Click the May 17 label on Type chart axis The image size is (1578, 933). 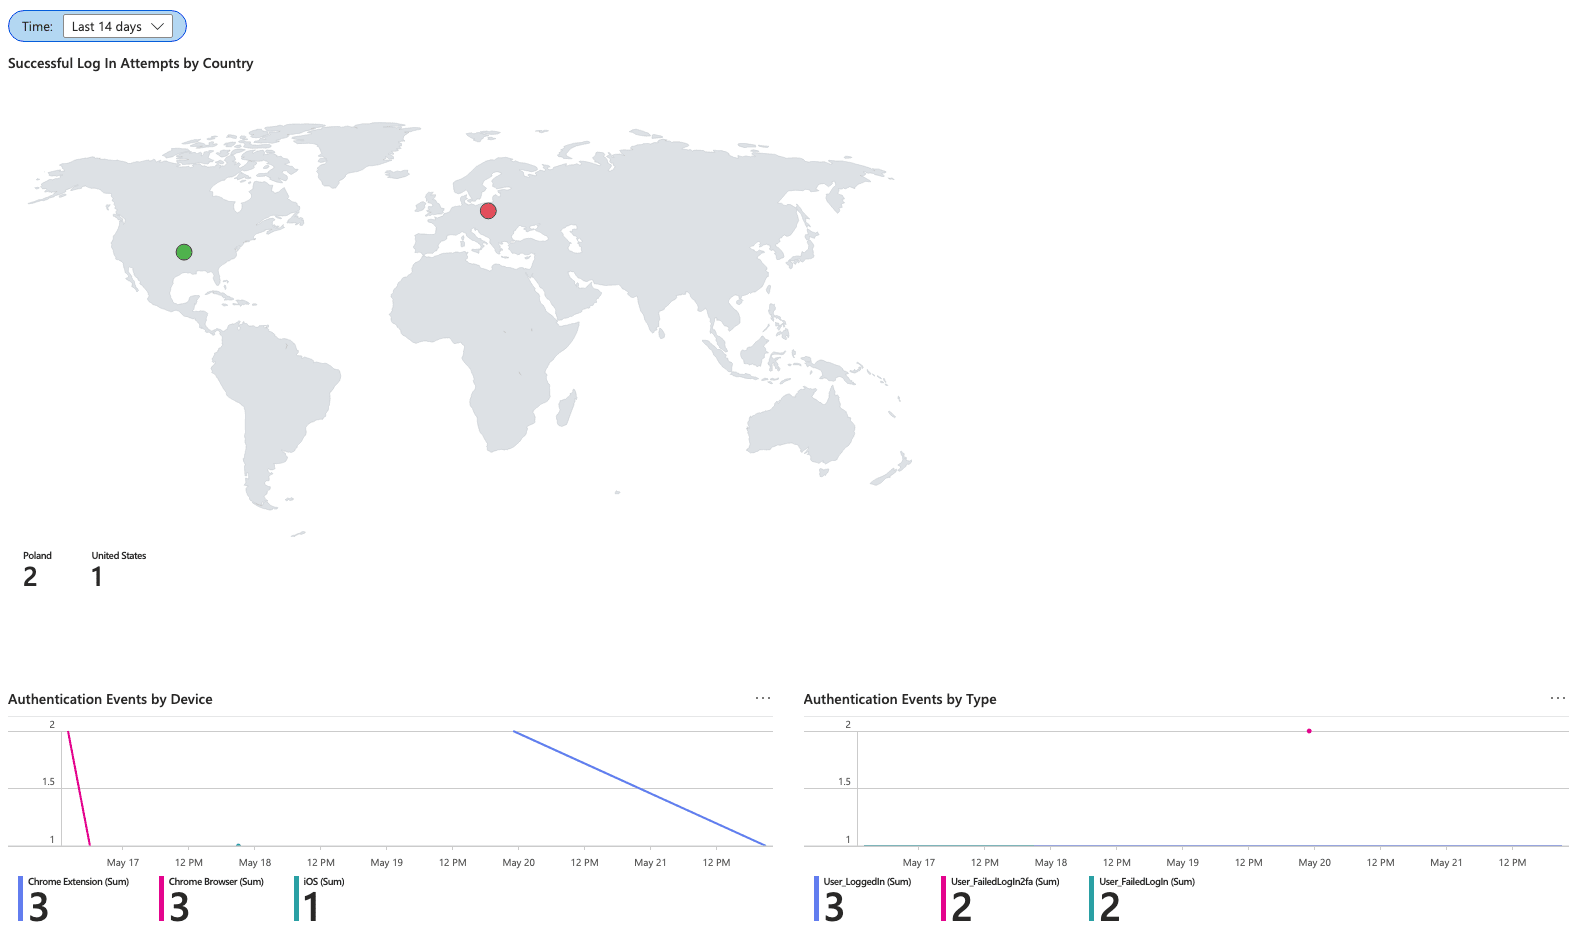point(918,862)
